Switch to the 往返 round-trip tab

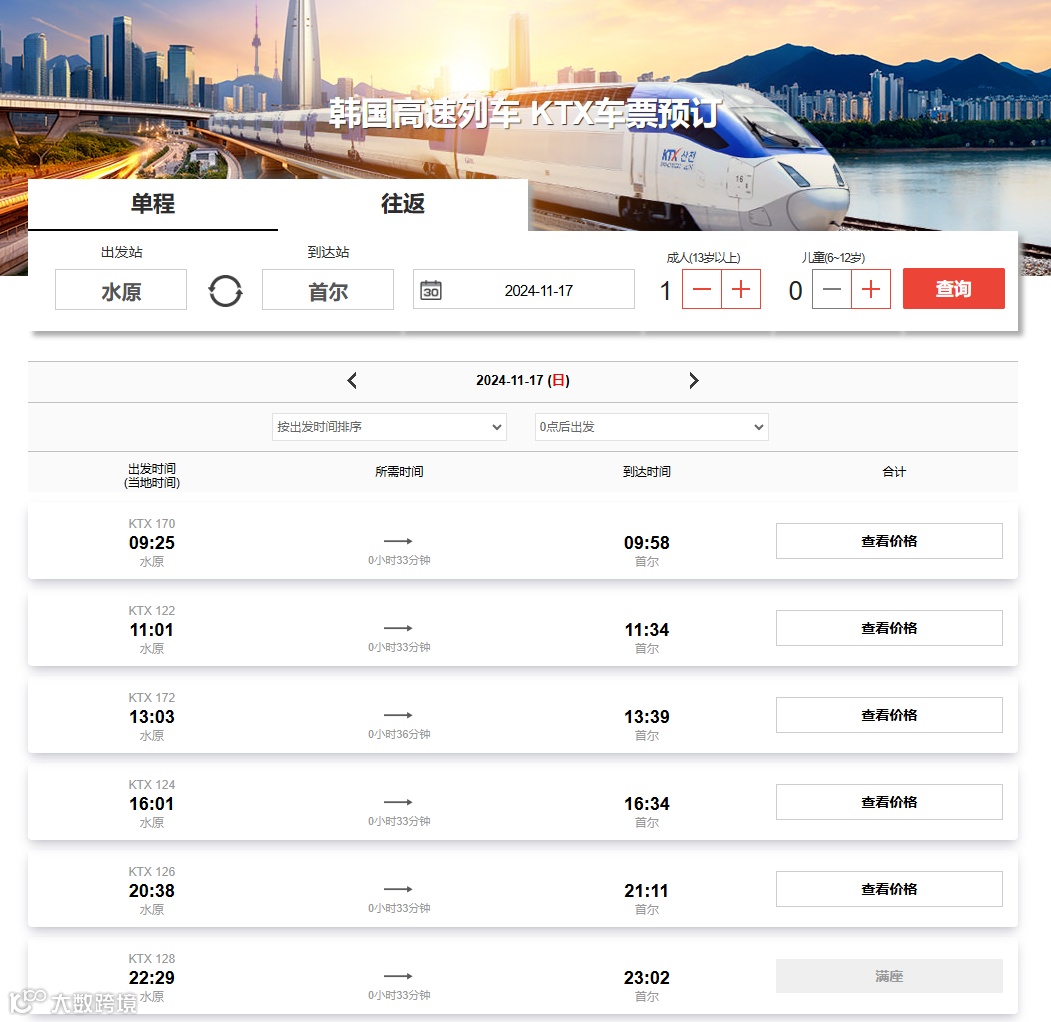coord(403,204)
